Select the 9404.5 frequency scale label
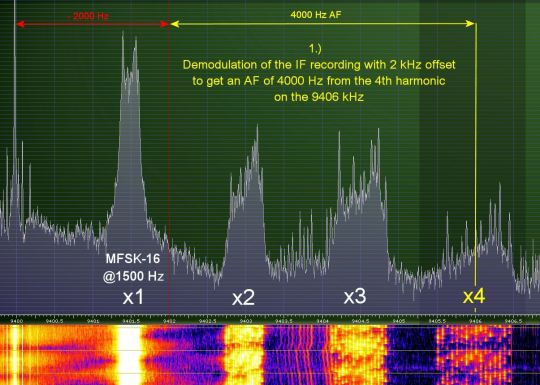 pyautogui.click(x=360, y=321)
